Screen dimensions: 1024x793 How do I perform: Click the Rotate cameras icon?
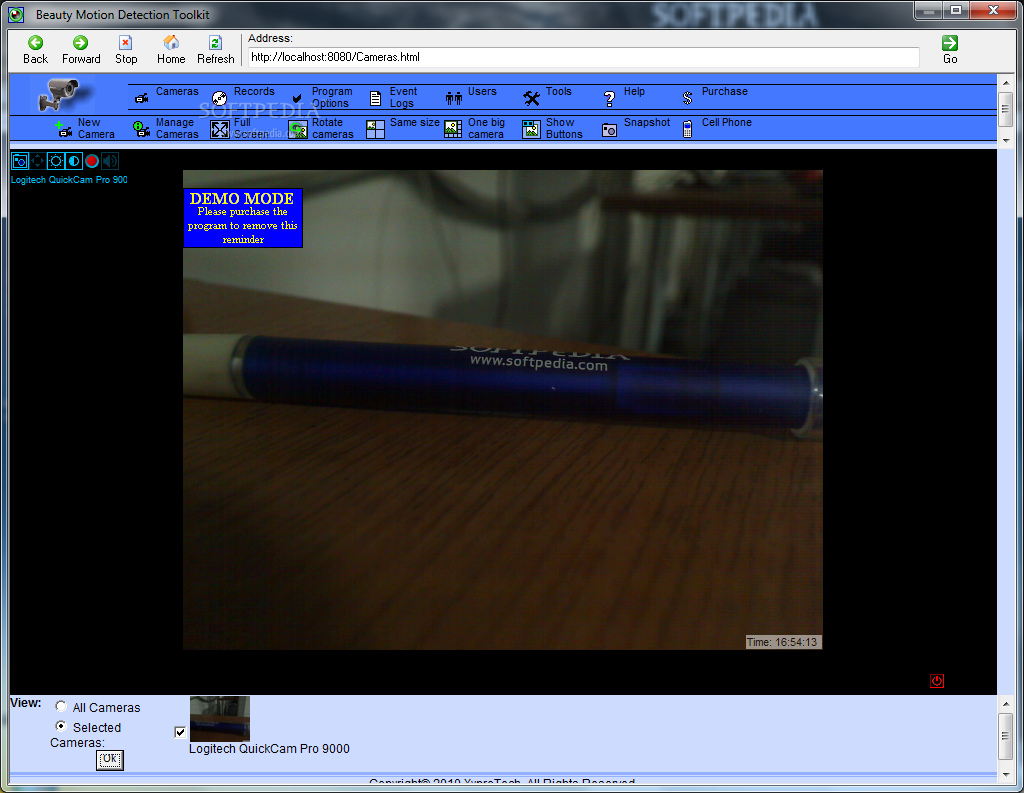click(298, 129)
